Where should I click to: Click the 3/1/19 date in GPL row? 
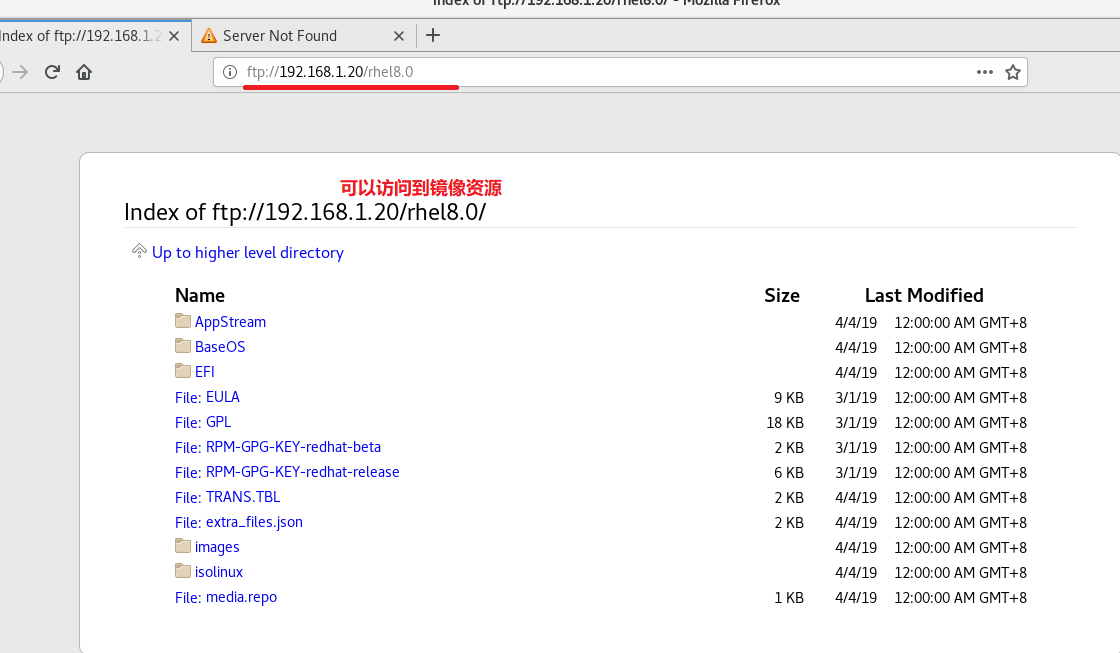pyautogui.click(x=856, y=423)
